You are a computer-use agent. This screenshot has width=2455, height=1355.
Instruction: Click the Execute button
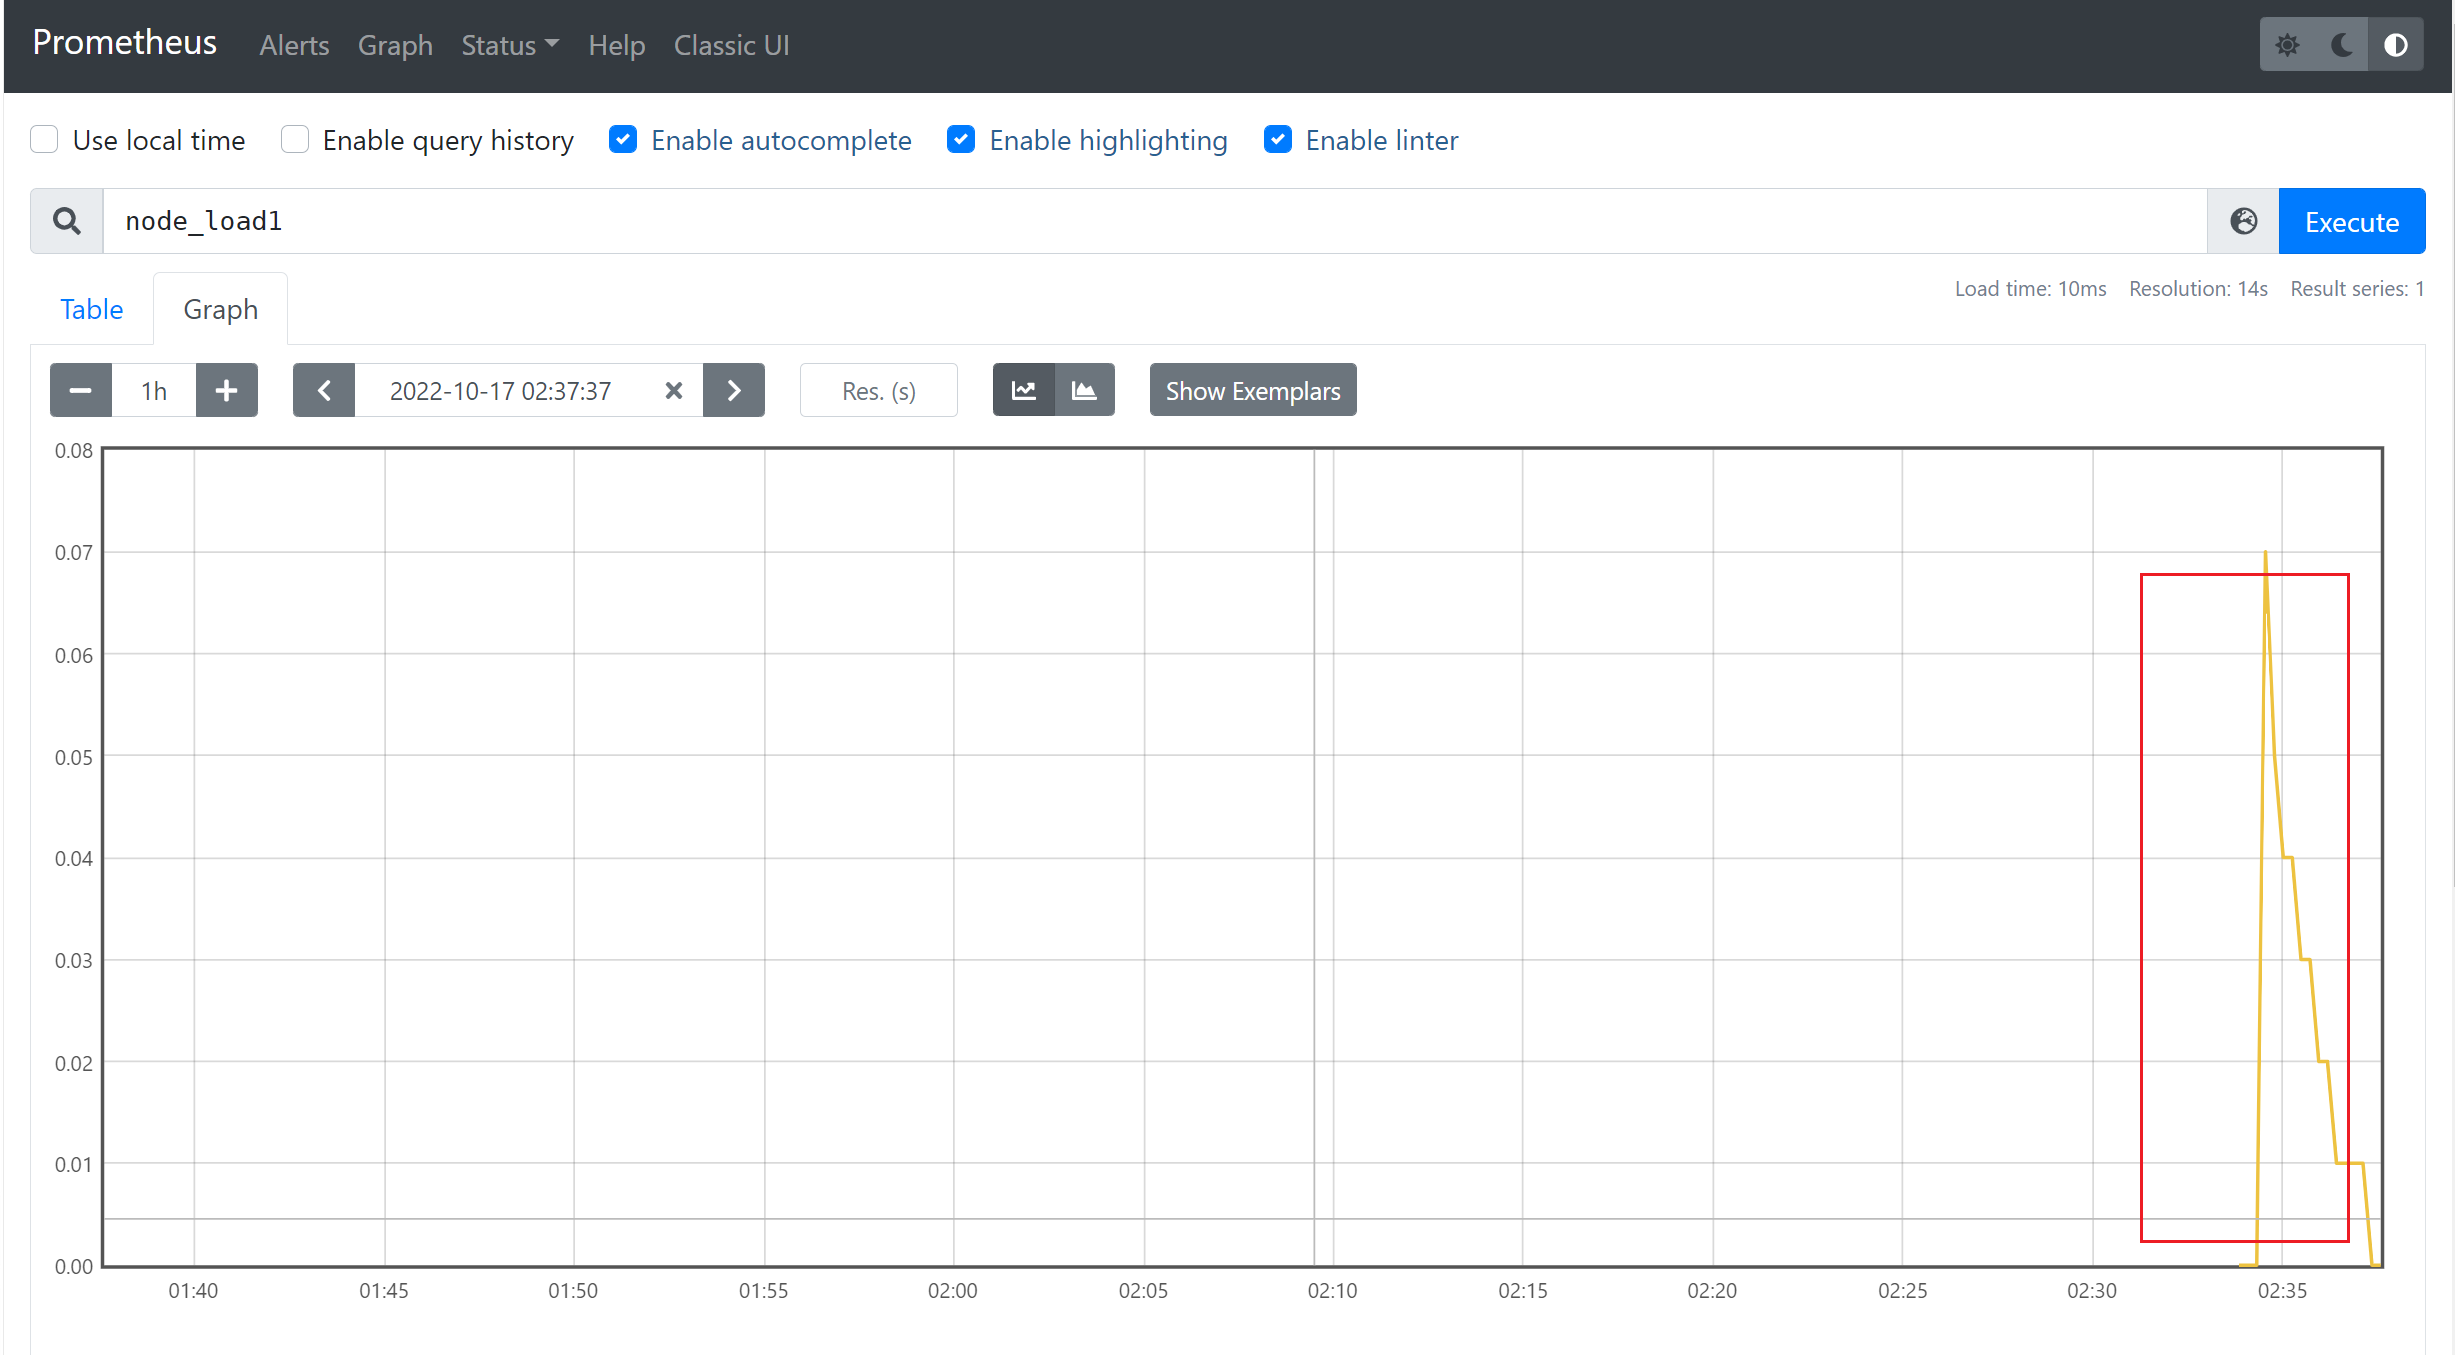[2352, 221]
